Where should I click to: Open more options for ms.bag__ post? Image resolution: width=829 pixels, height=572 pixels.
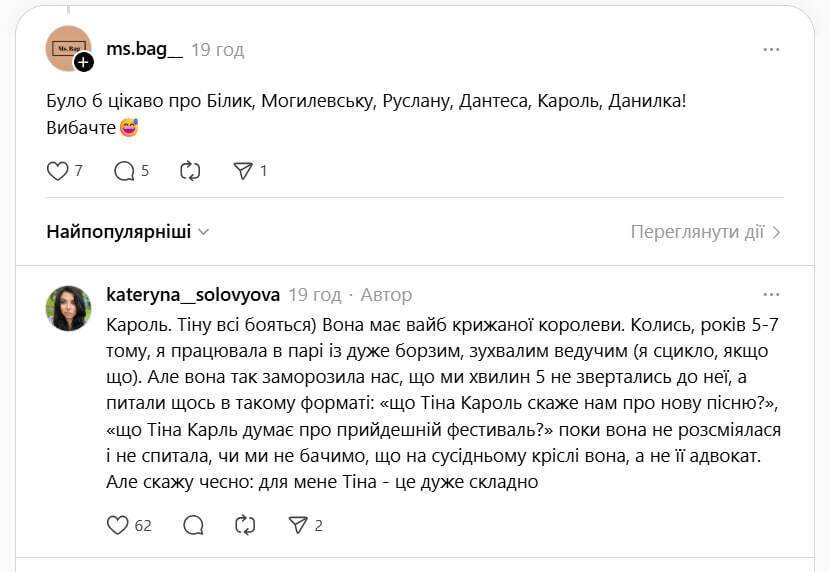click(x=771, y=49)
